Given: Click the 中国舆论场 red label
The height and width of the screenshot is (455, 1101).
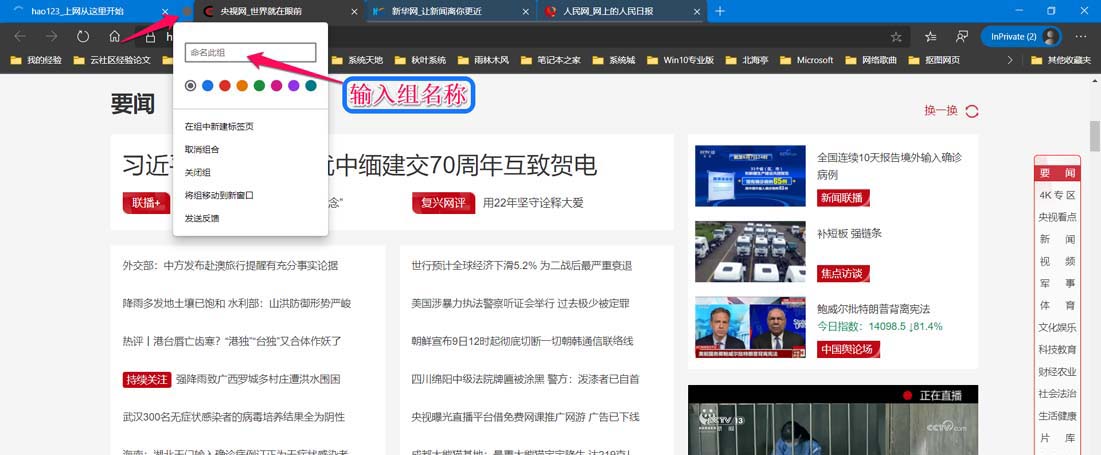Looking at the screenshot, I should click(848, 349).
